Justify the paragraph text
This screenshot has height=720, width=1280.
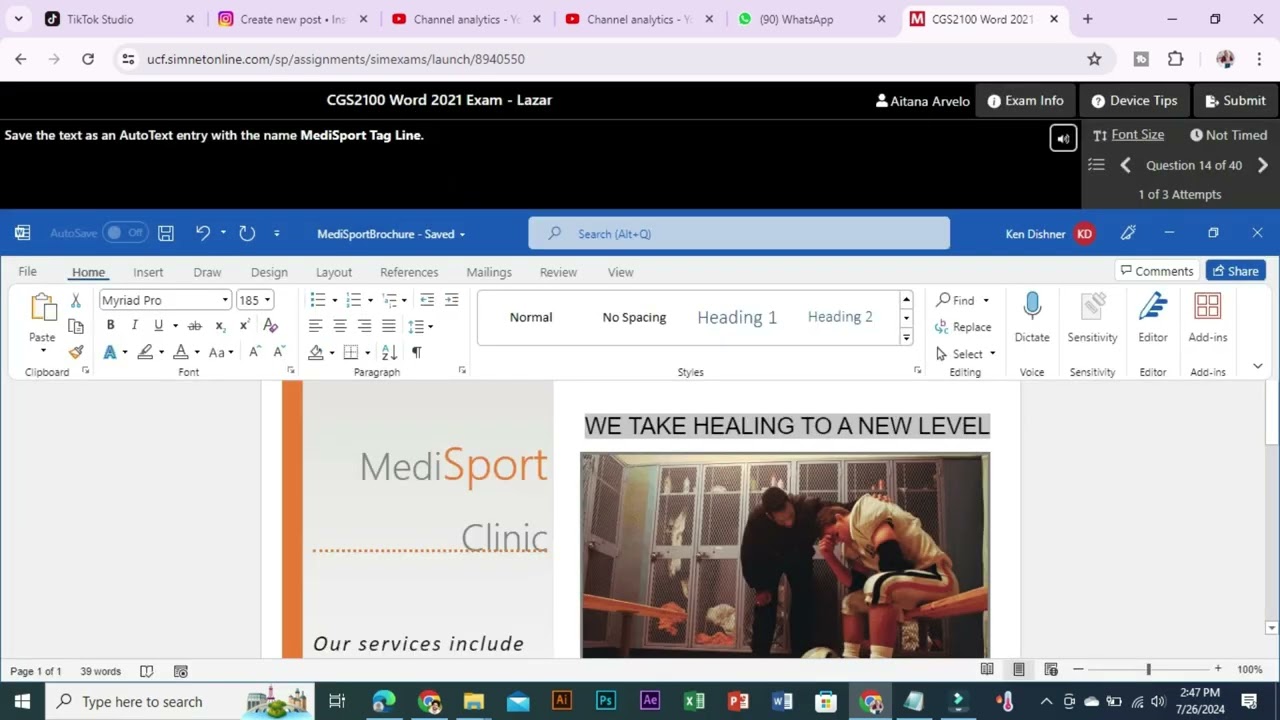(389, 326)
